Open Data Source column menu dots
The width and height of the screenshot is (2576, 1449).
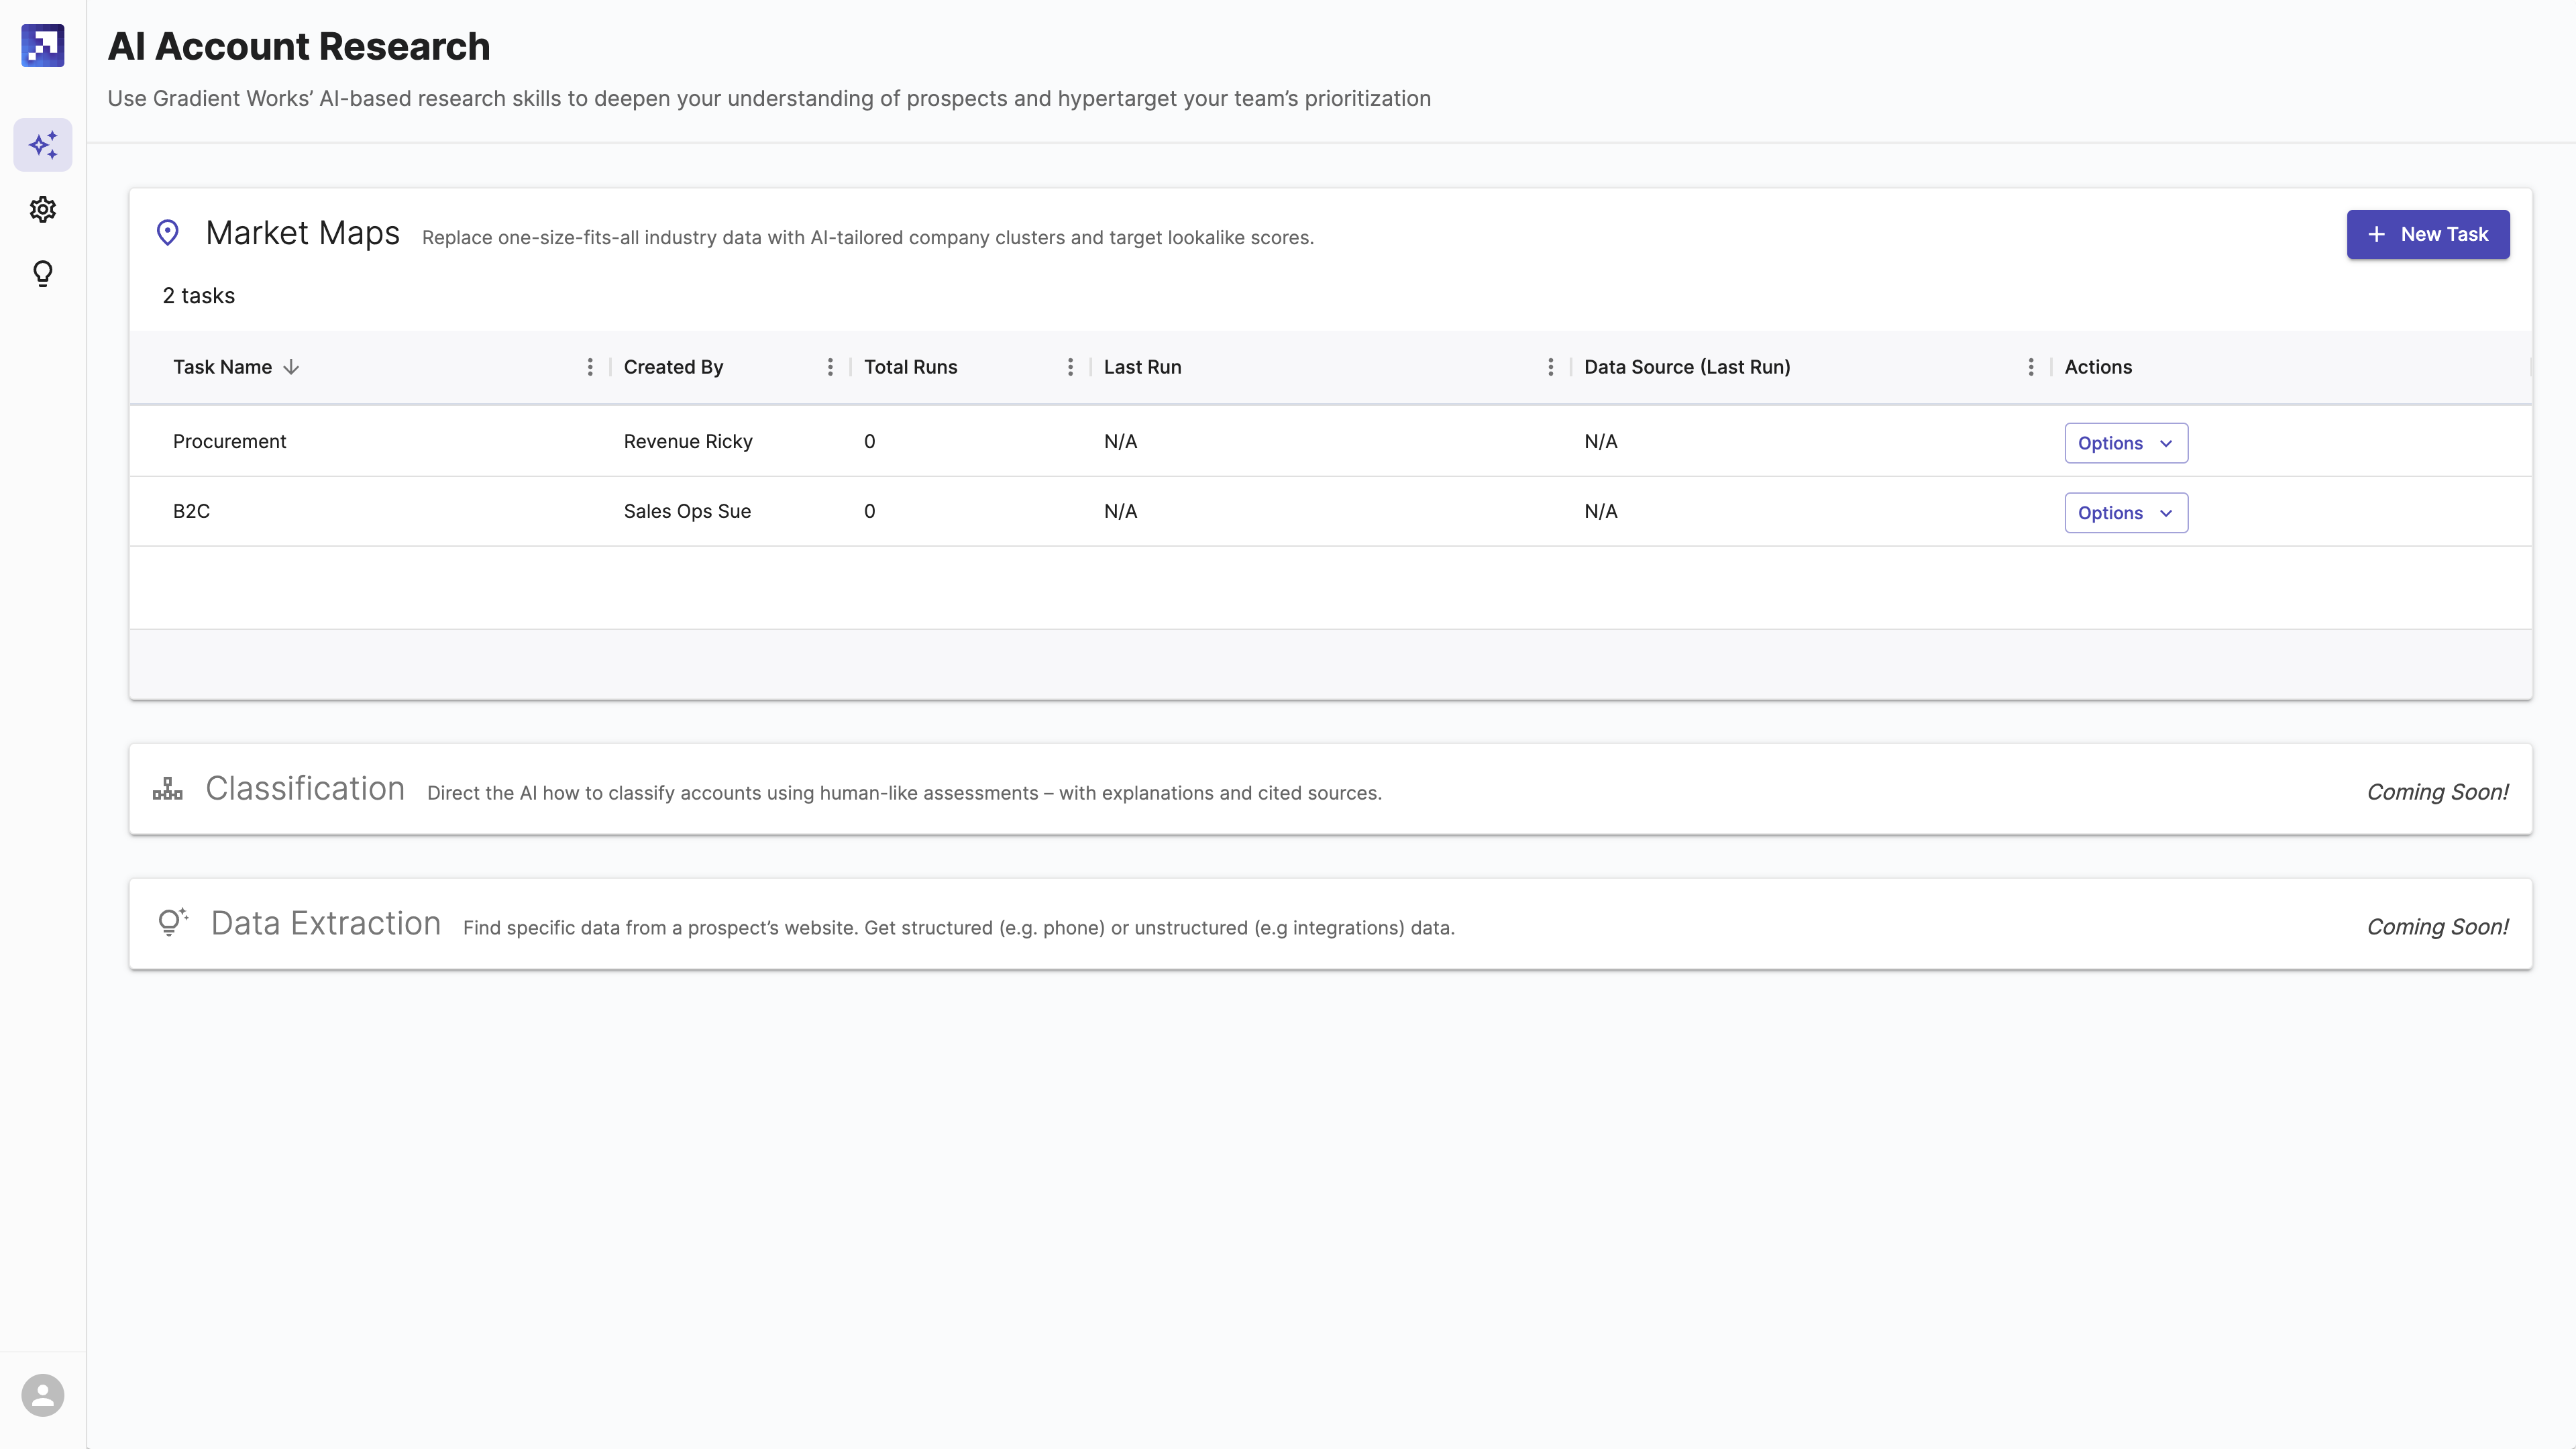pos(2030,367)
